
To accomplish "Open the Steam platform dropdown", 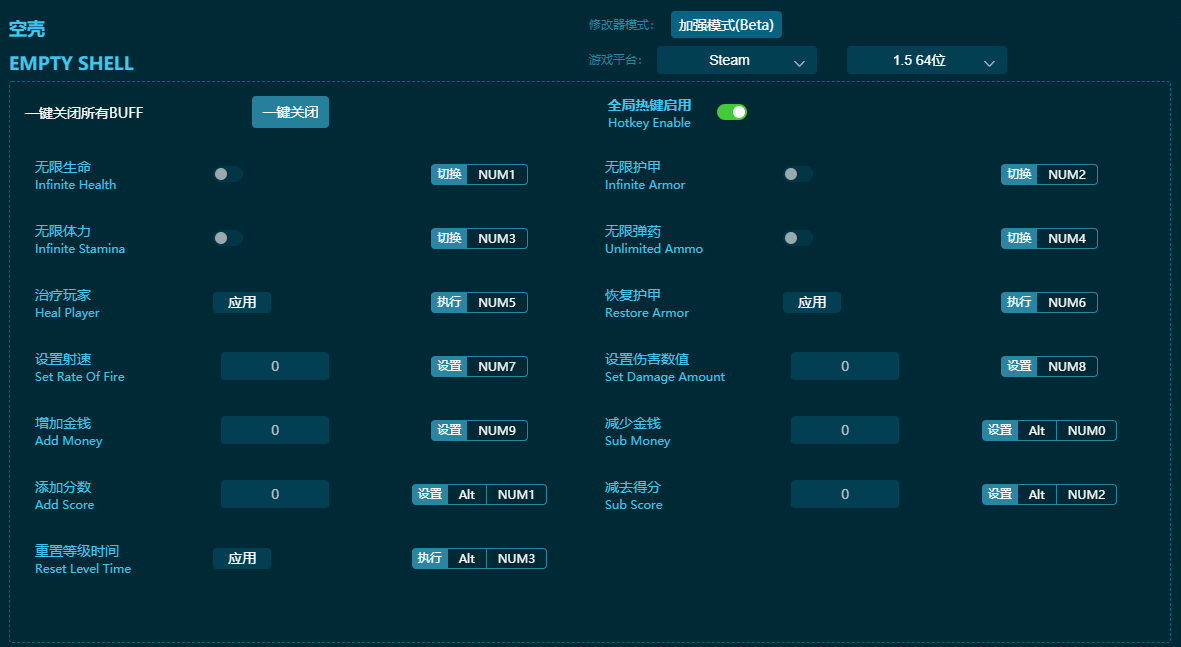I will point(737,60).
